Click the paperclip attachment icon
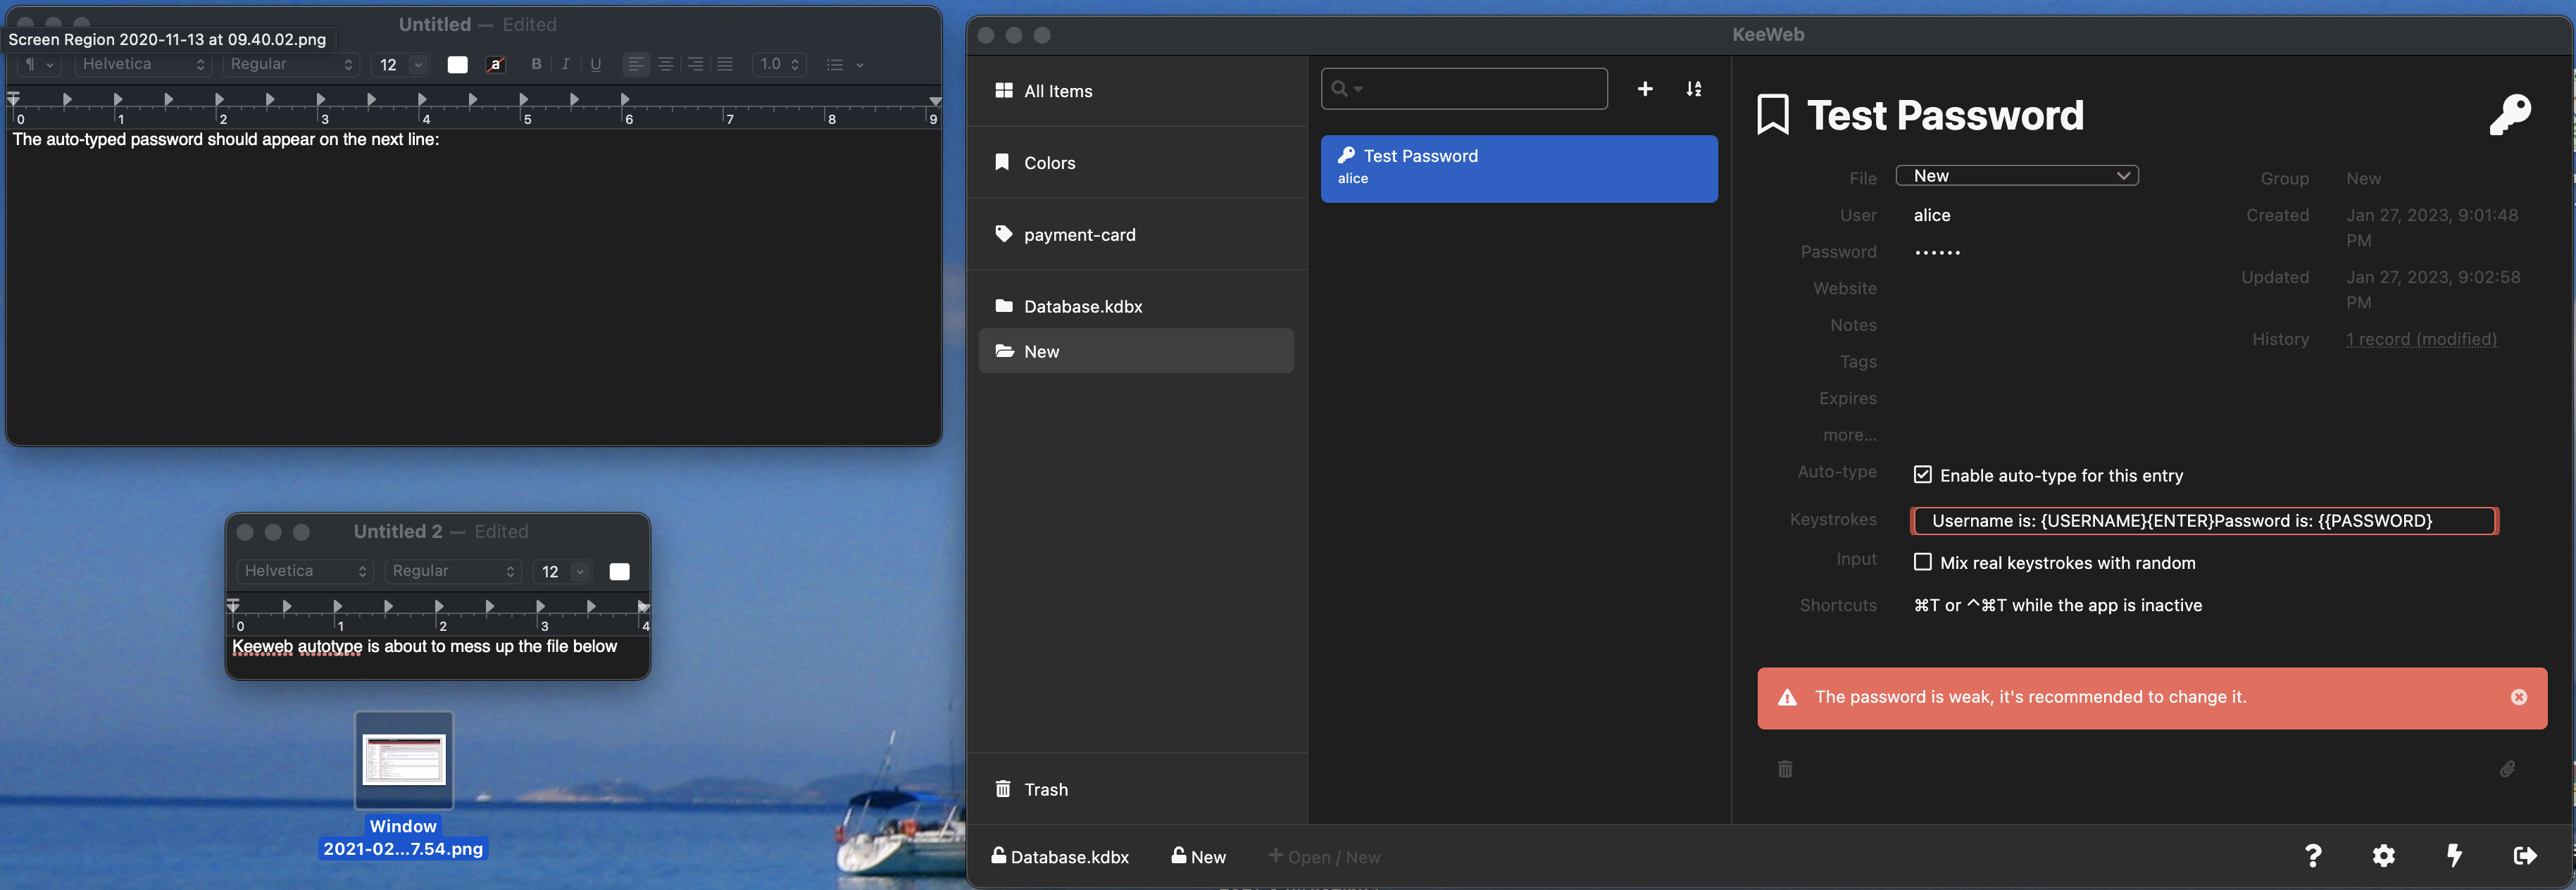 (2507, 769)
